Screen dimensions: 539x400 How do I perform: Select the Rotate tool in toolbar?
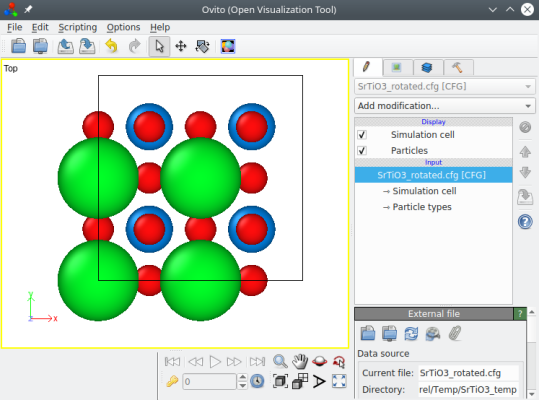click(202, 46)
